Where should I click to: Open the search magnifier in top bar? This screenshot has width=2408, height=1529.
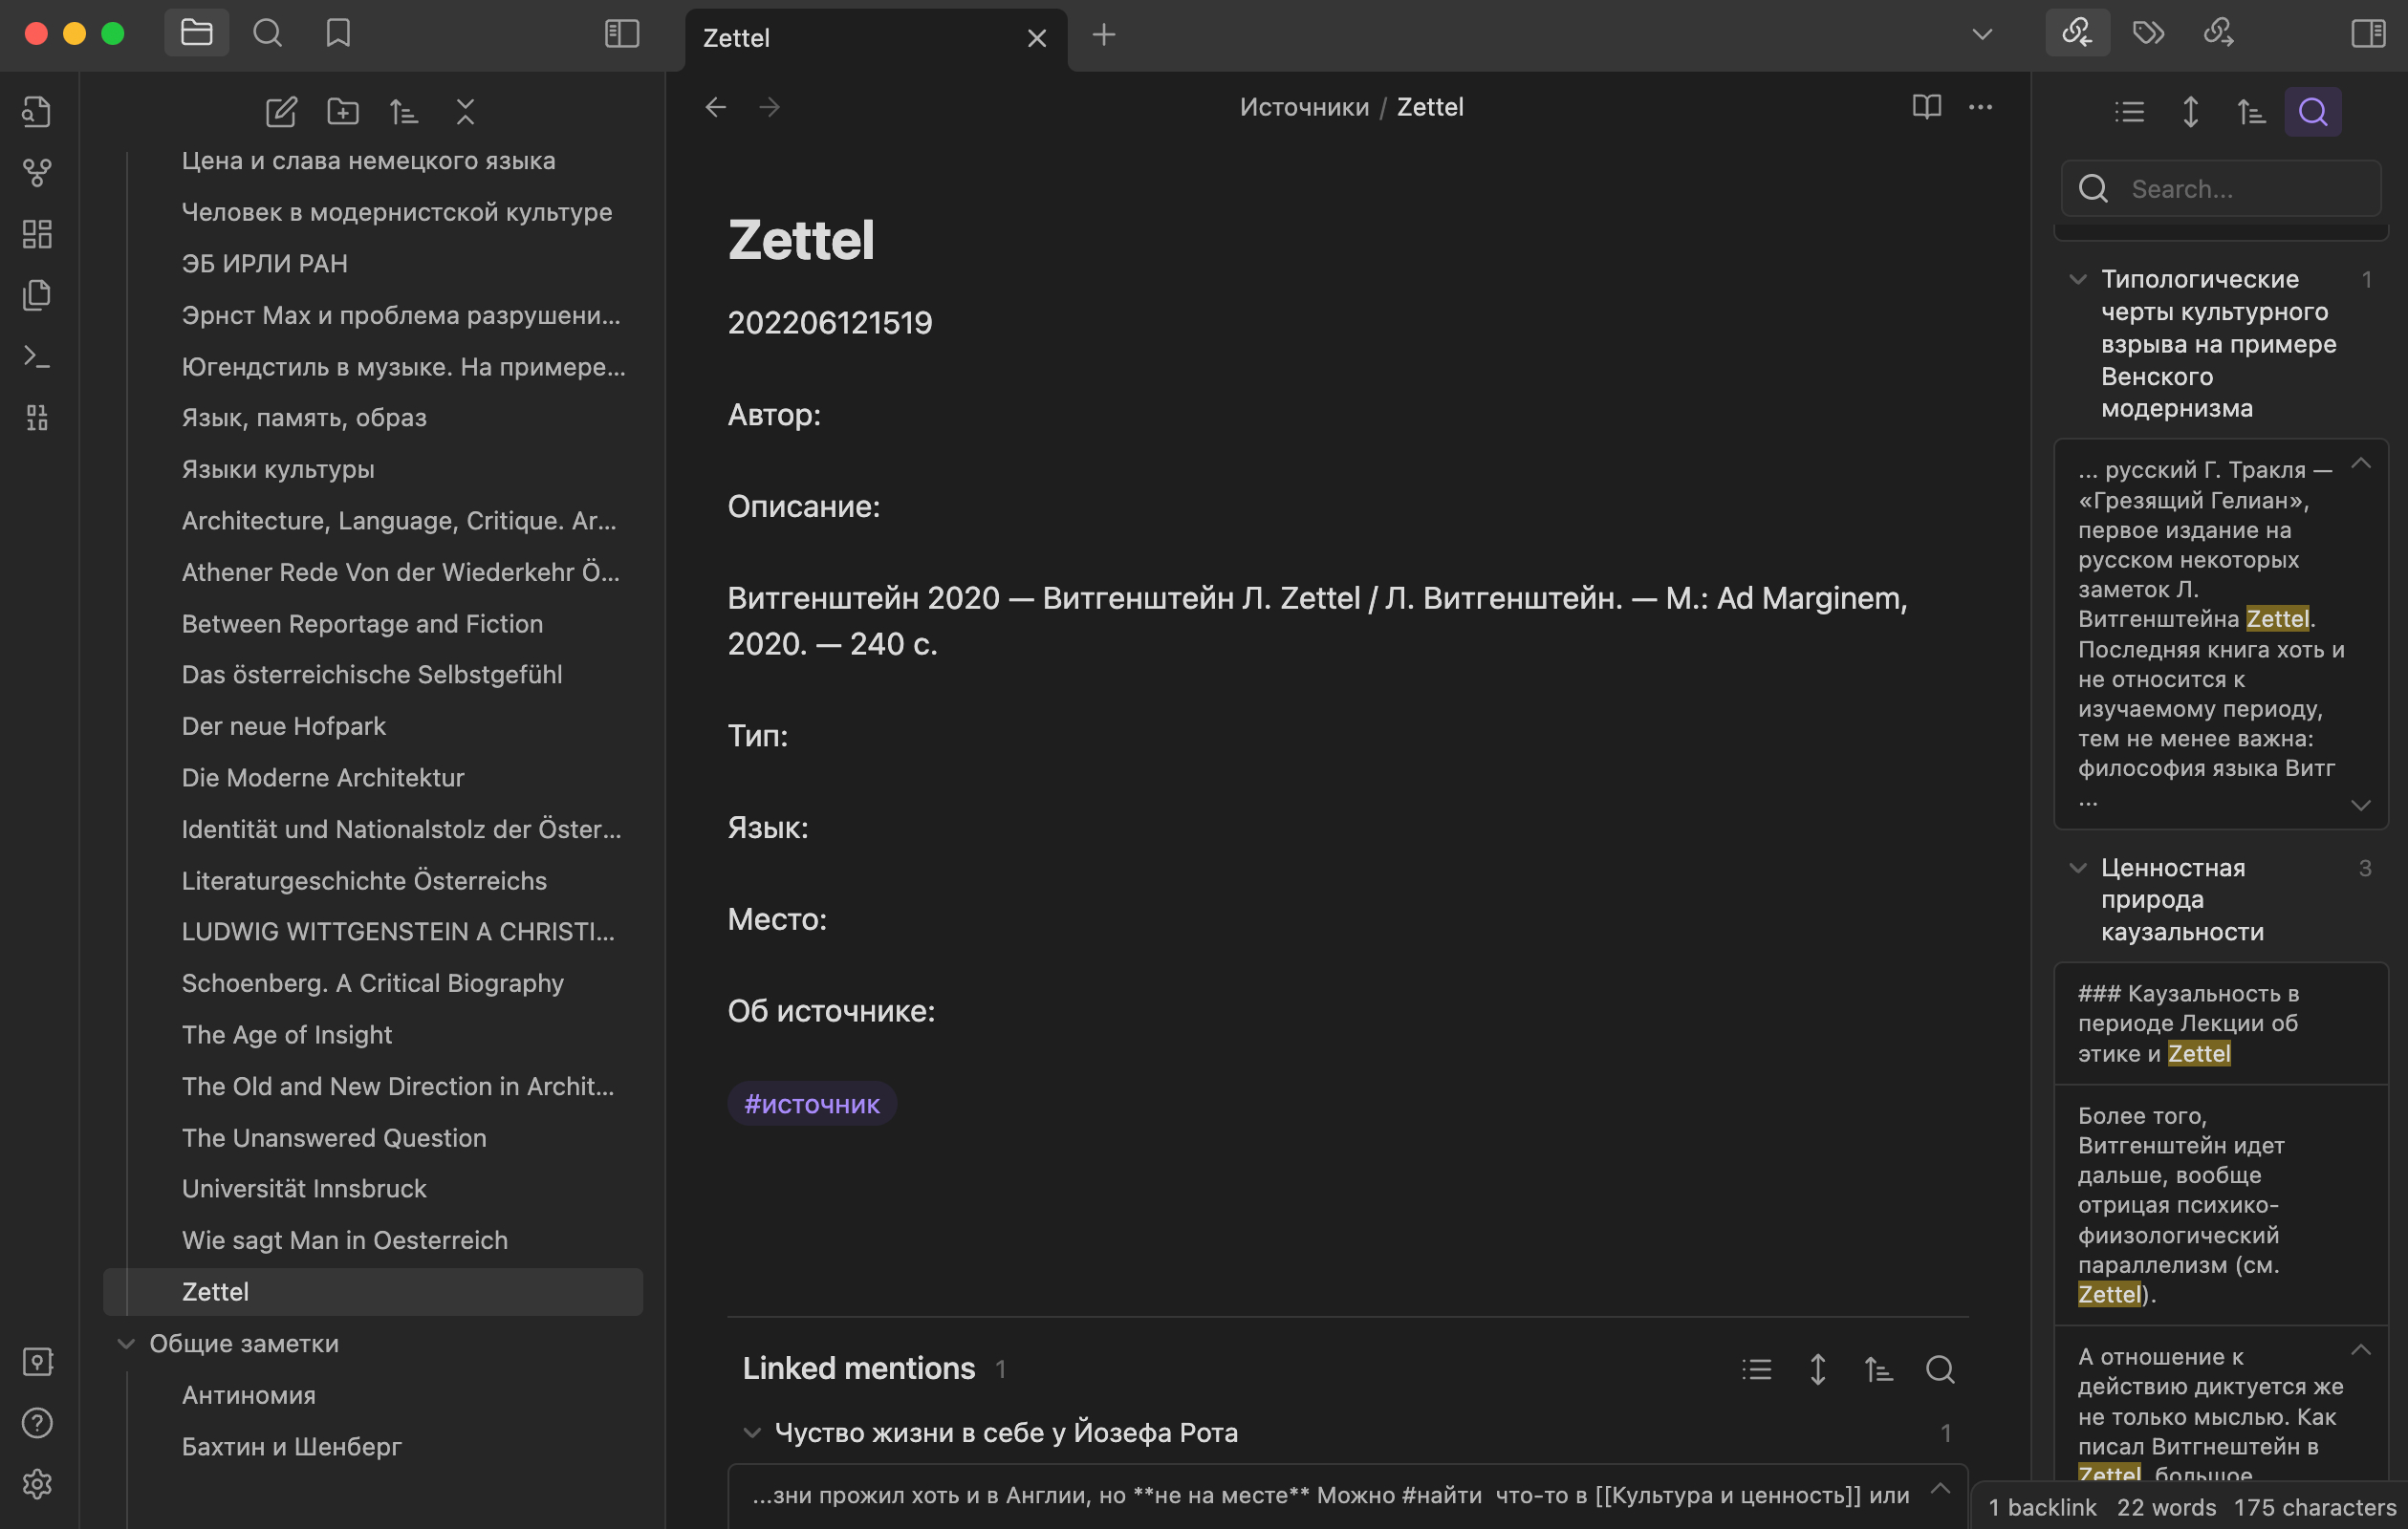[x=267, y=34]
